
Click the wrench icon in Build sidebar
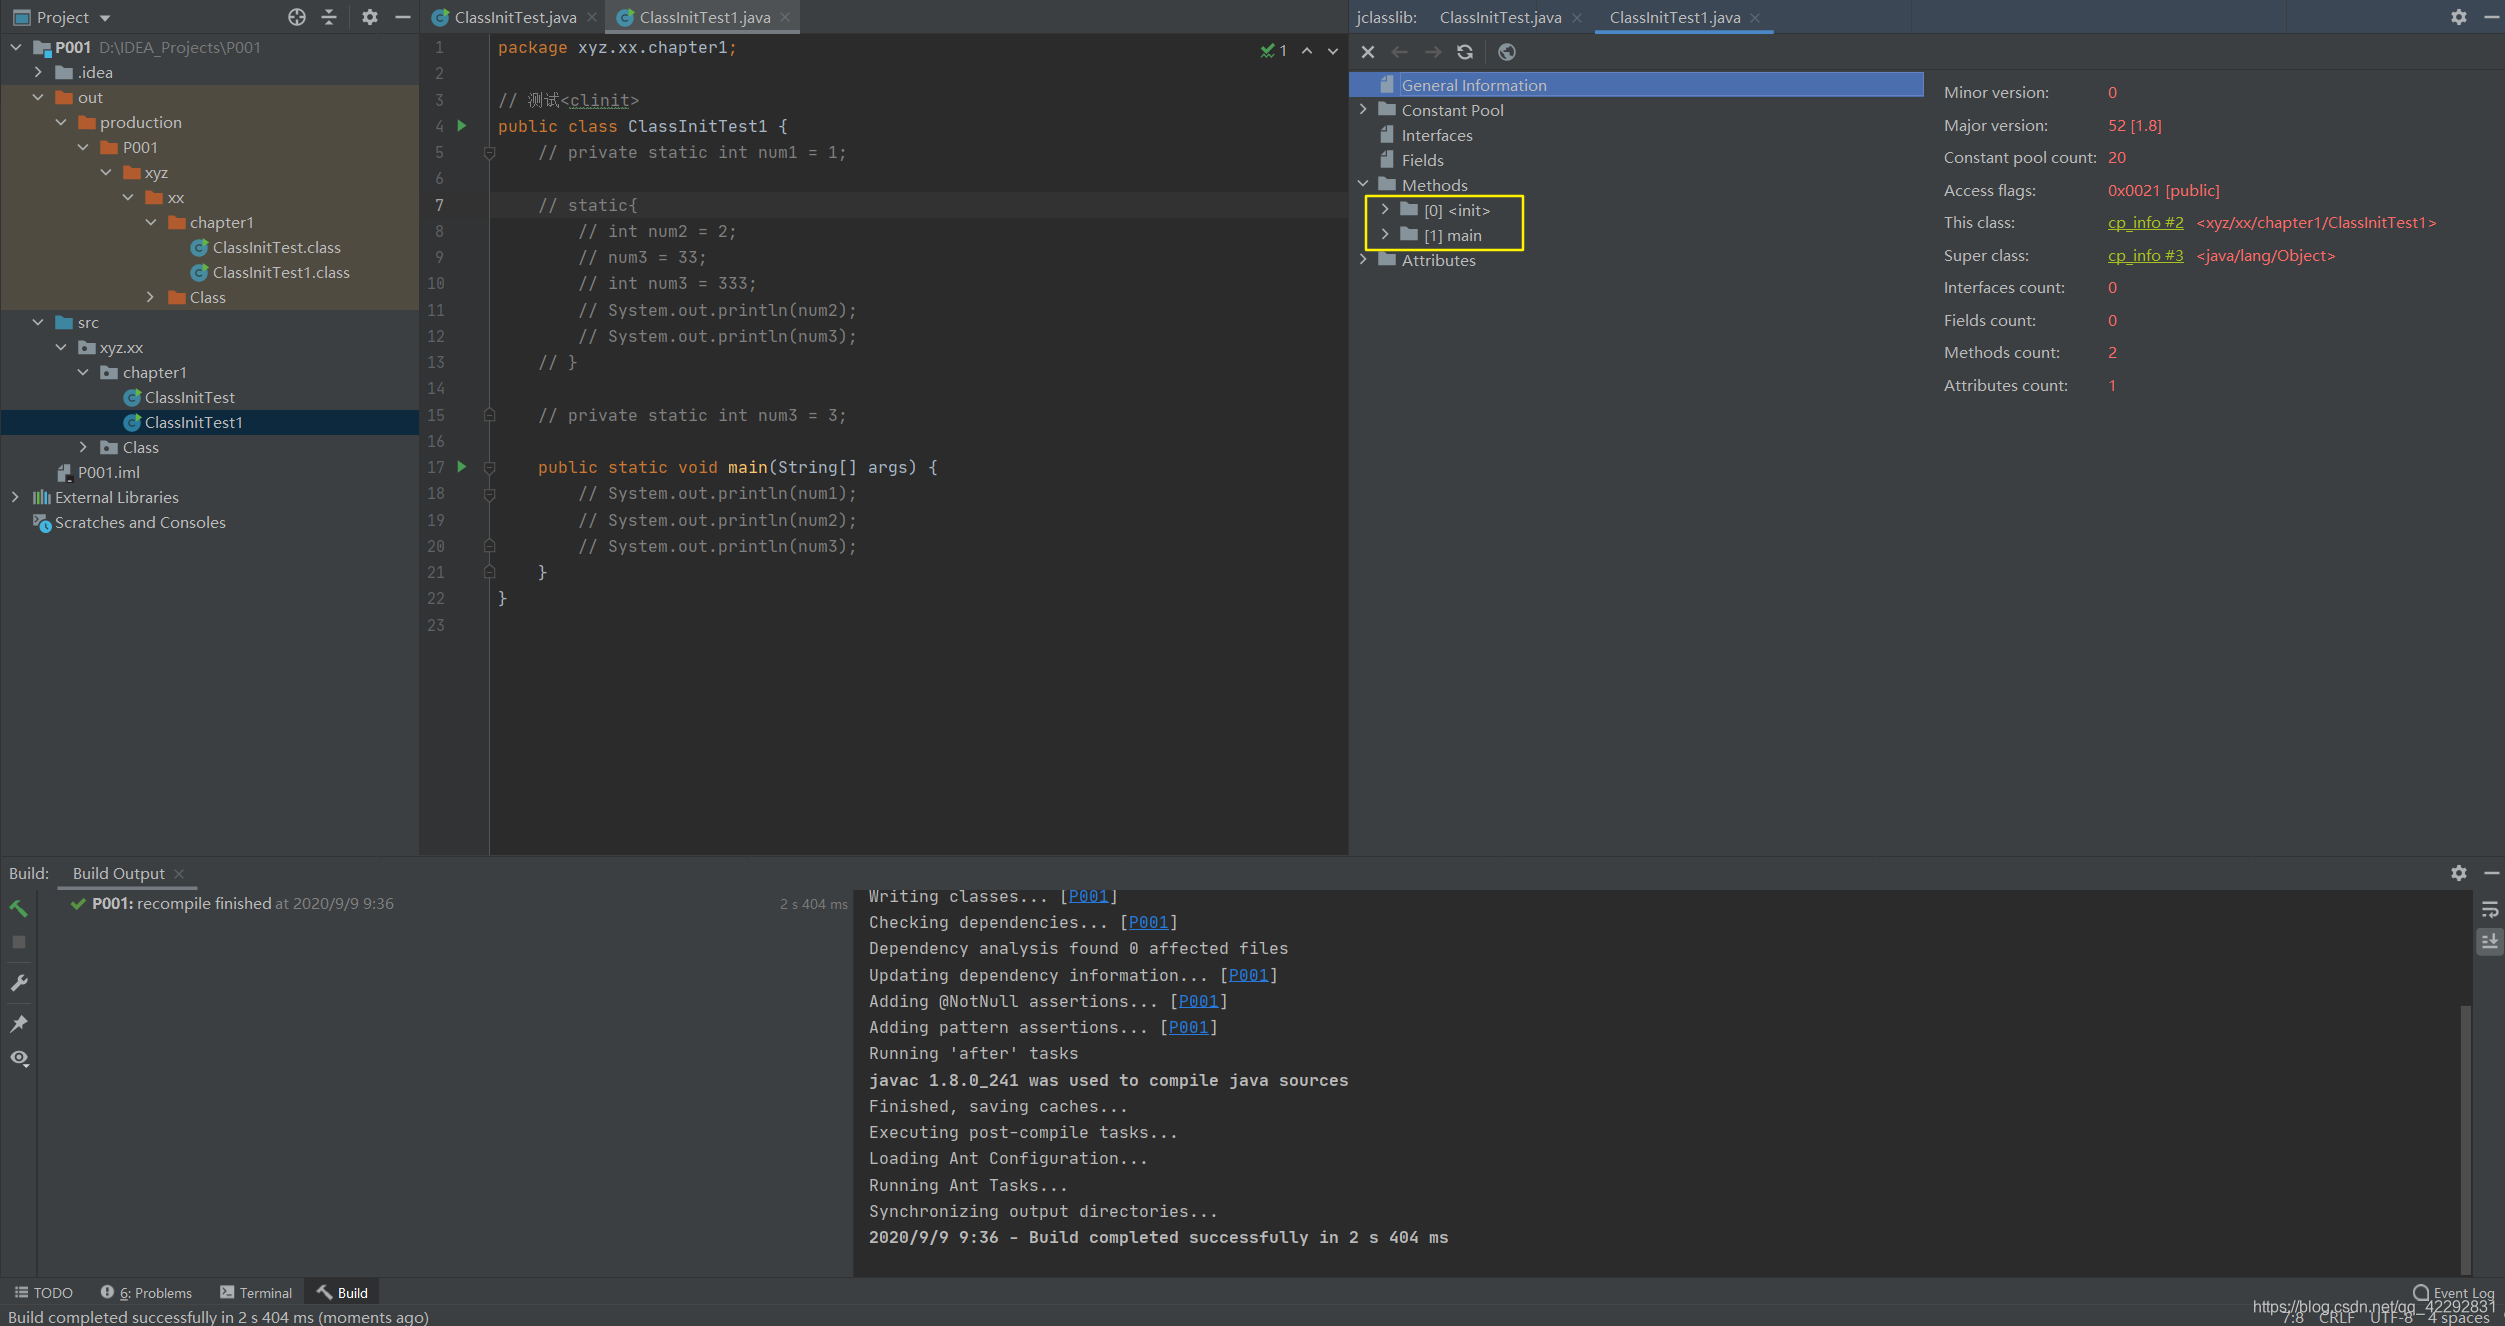coord(19,983)
